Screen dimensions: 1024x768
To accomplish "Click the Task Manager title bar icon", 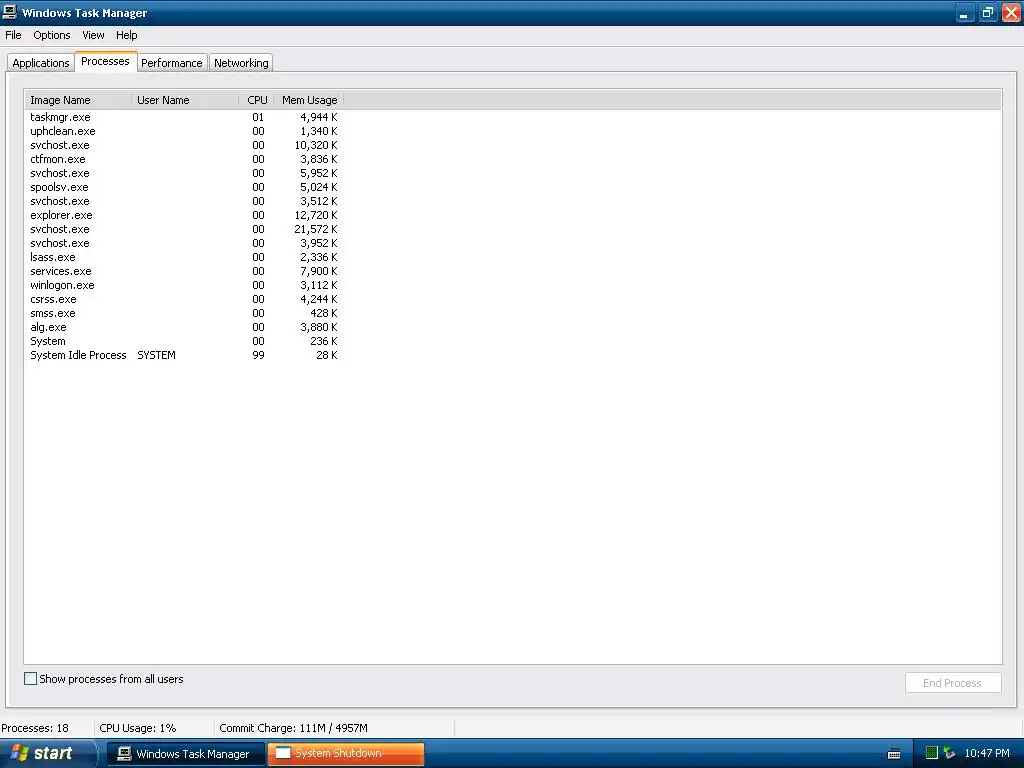I will pyautogui.click(x=10, y=12).
